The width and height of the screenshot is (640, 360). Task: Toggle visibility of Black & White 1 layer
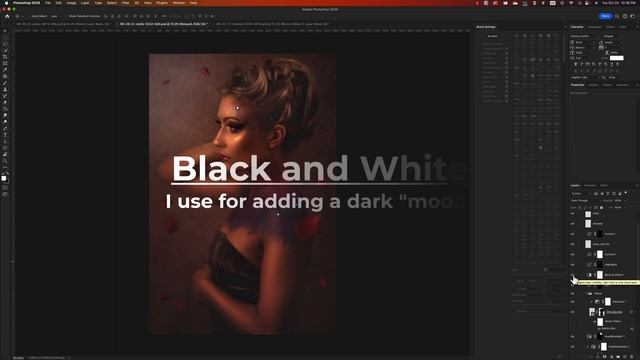click(x=573, y=275)
